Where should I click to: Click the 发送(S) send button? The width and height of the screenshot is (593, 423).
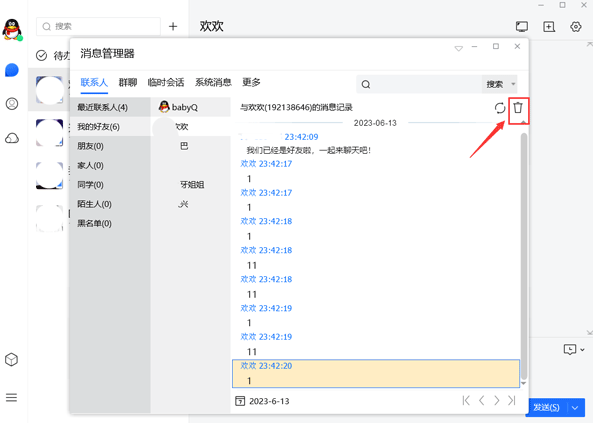[x=546, y=407]
